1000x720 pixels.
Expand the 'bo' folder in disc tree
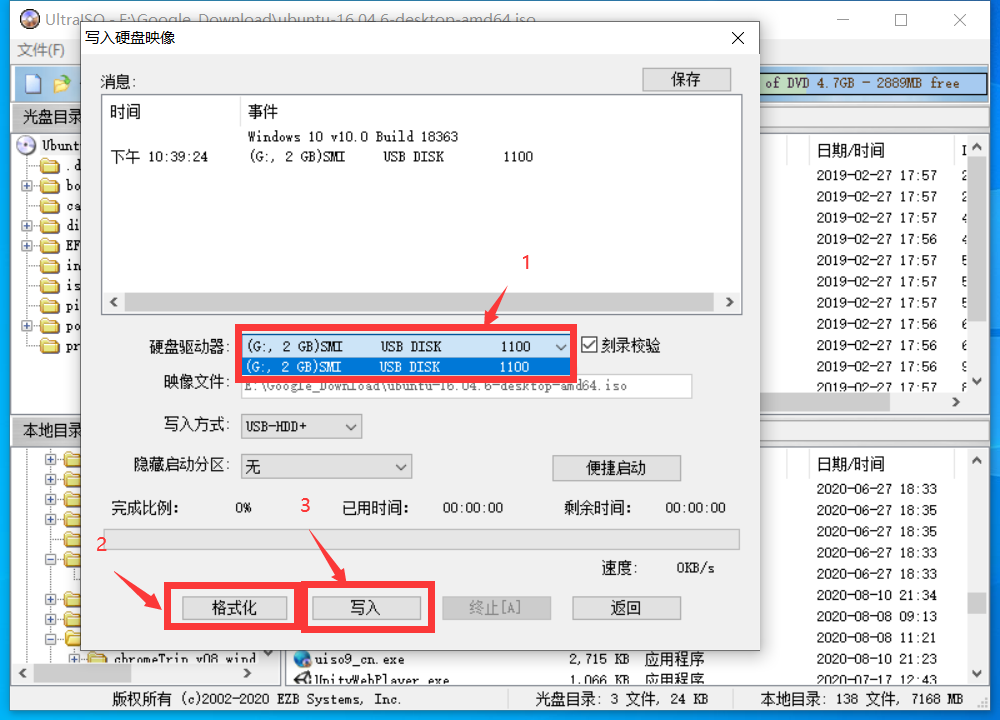click(27, 186)
